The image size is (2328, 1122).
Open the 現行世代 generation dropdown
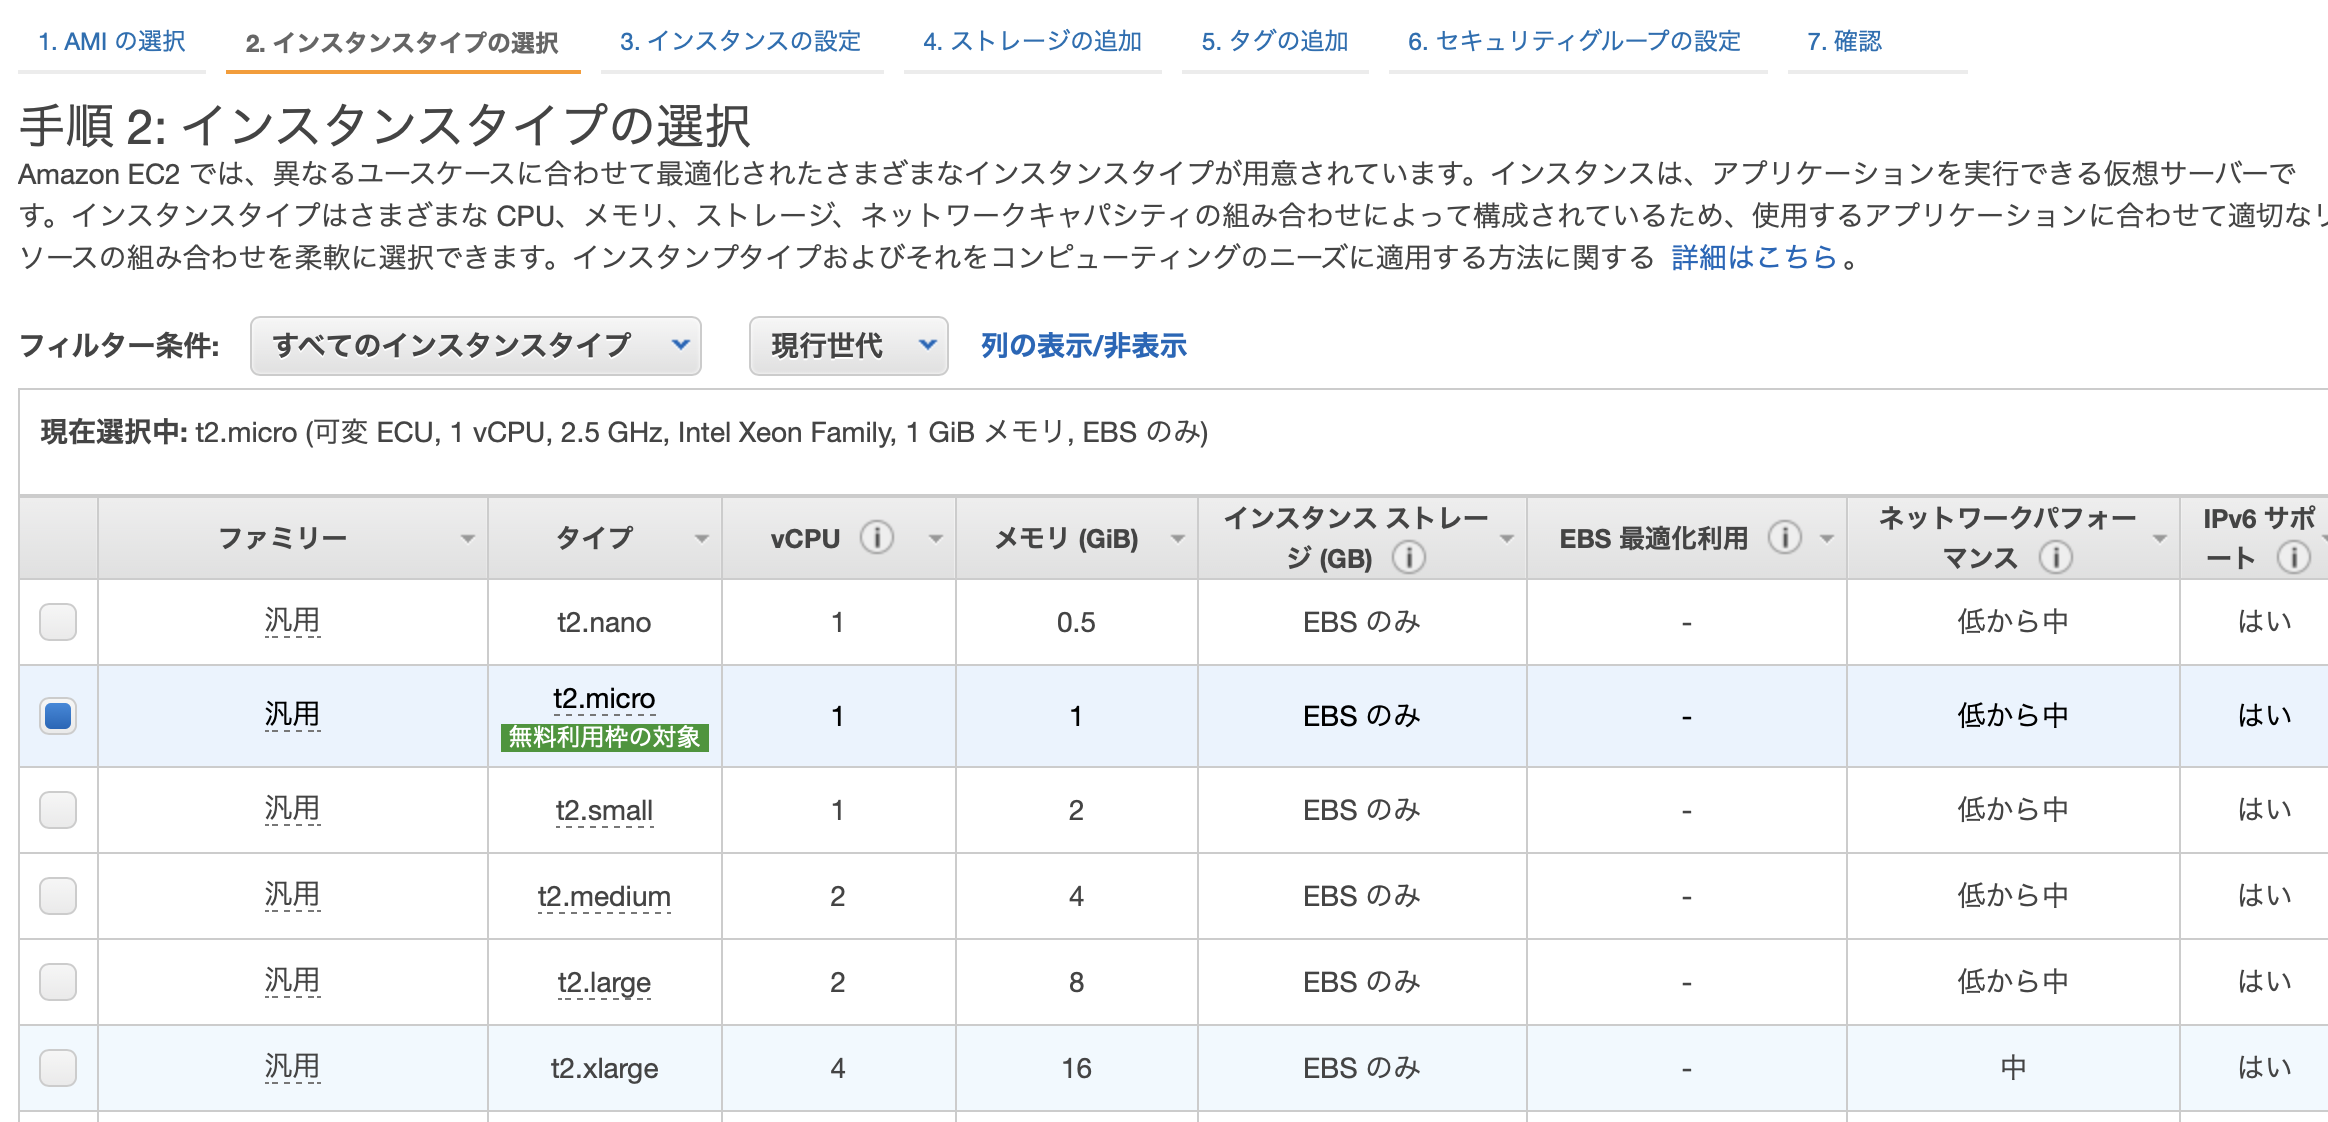click(848, 346)
